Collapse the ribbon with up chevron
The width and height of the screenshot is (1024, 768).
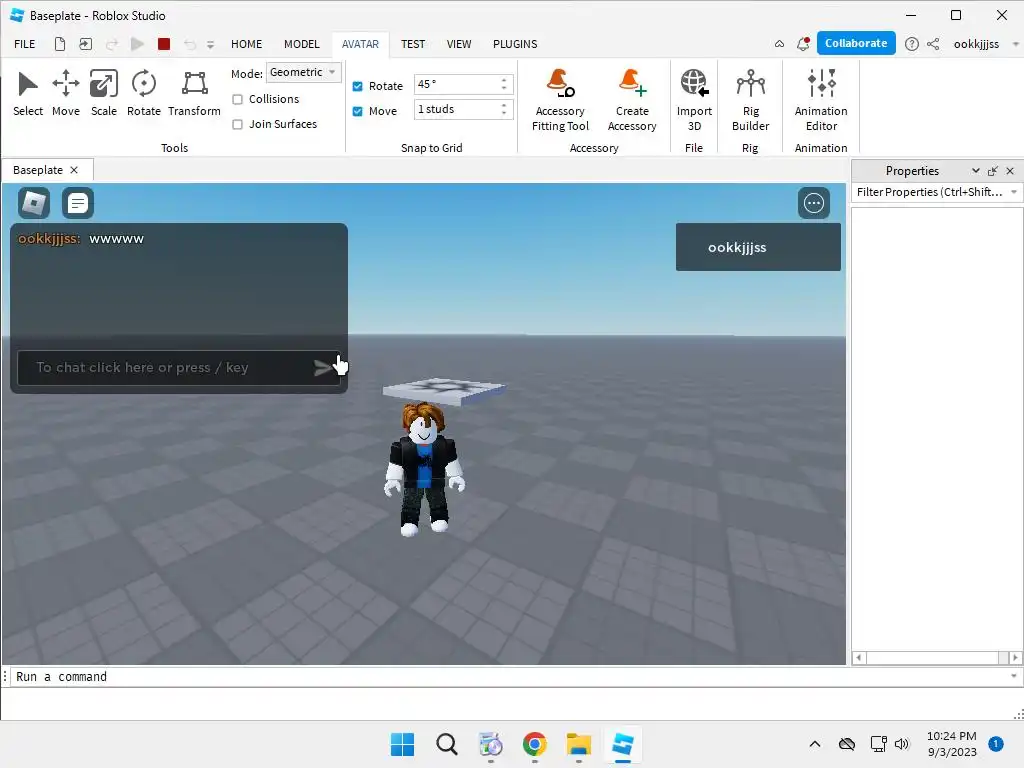(x=779, y=44)
